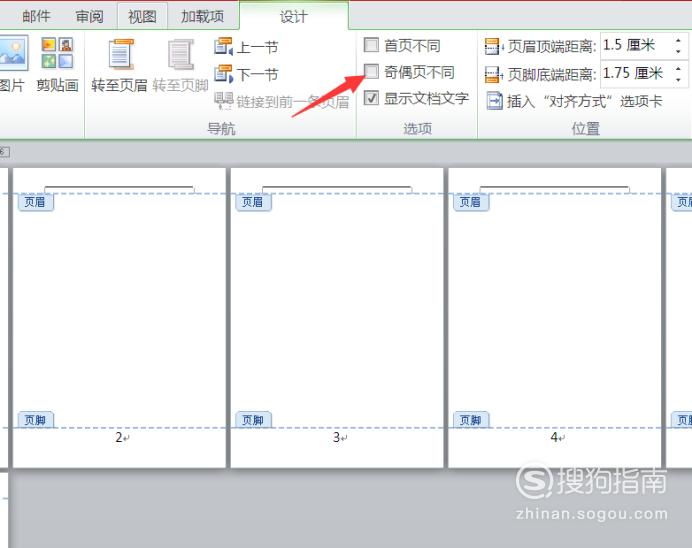Open the 邮件 ribbon tab

click(36, 16)
